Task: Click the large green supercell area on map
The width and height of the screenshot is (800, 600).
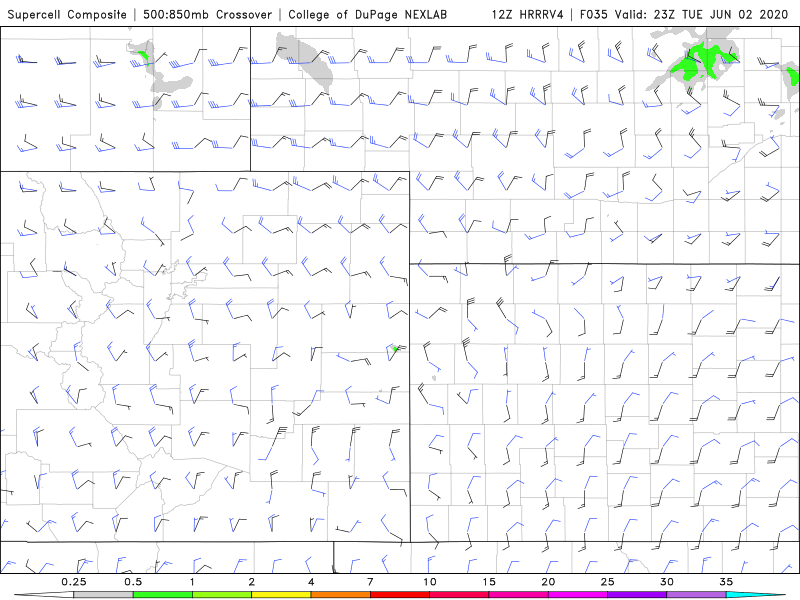Action: pyautogui.click(x=703, y=62)
